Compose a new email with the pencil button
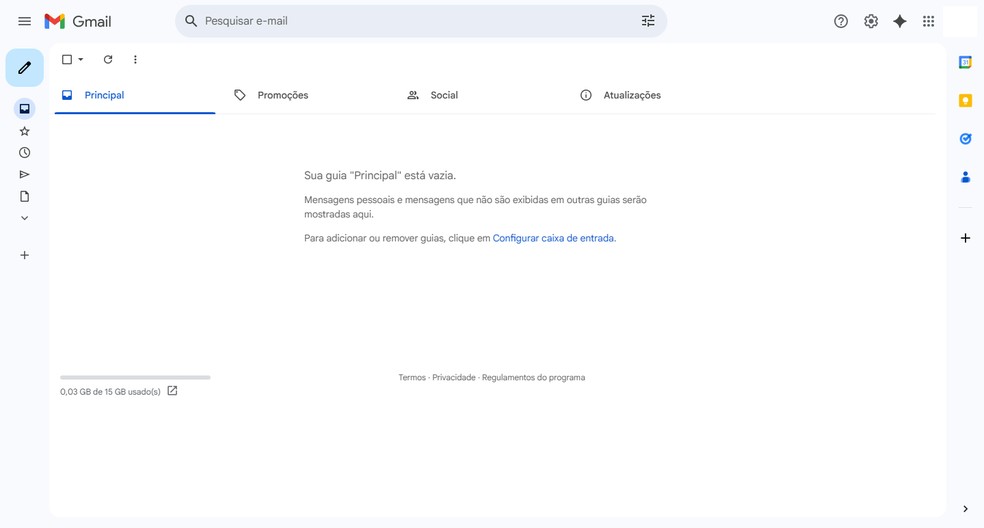This screenshot has width=984, height=528. click(24, 68)
